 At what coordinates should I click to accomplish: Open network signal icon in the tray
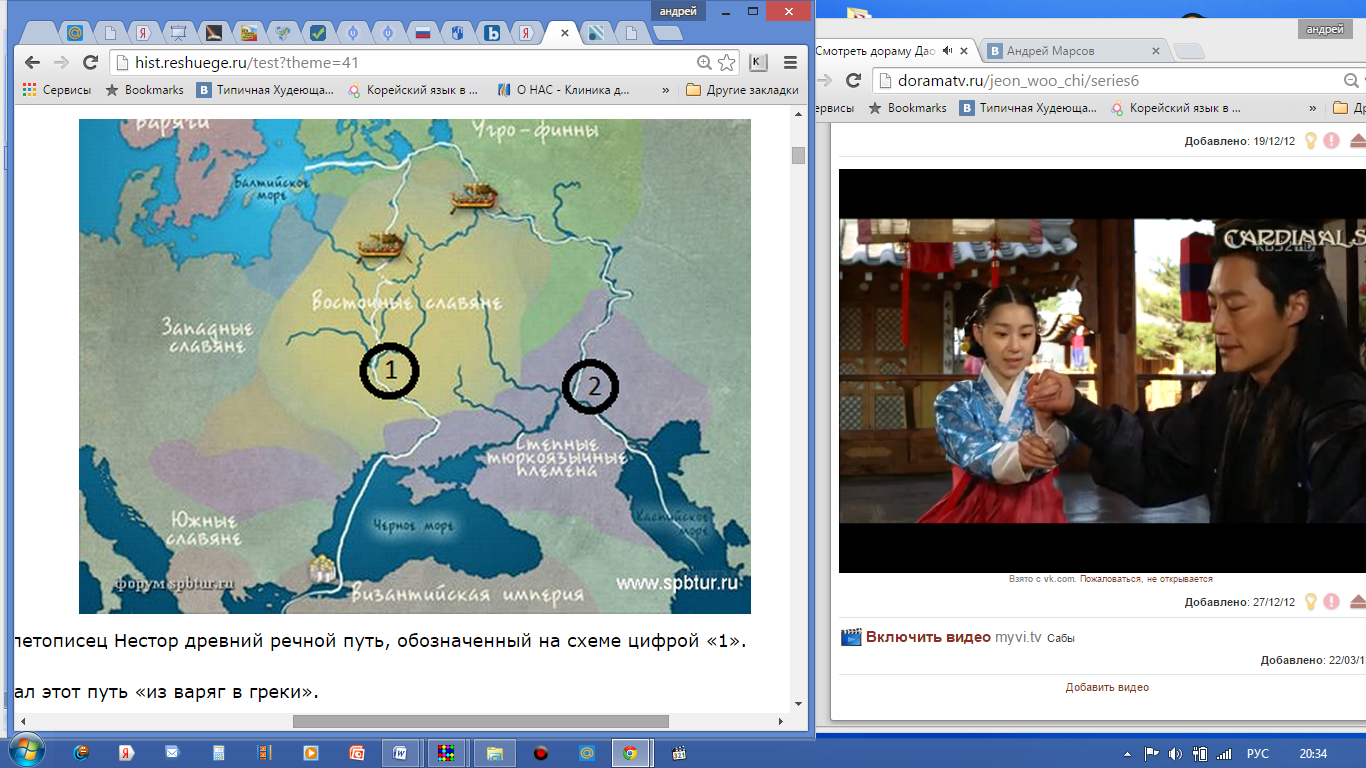point(1222,754)
